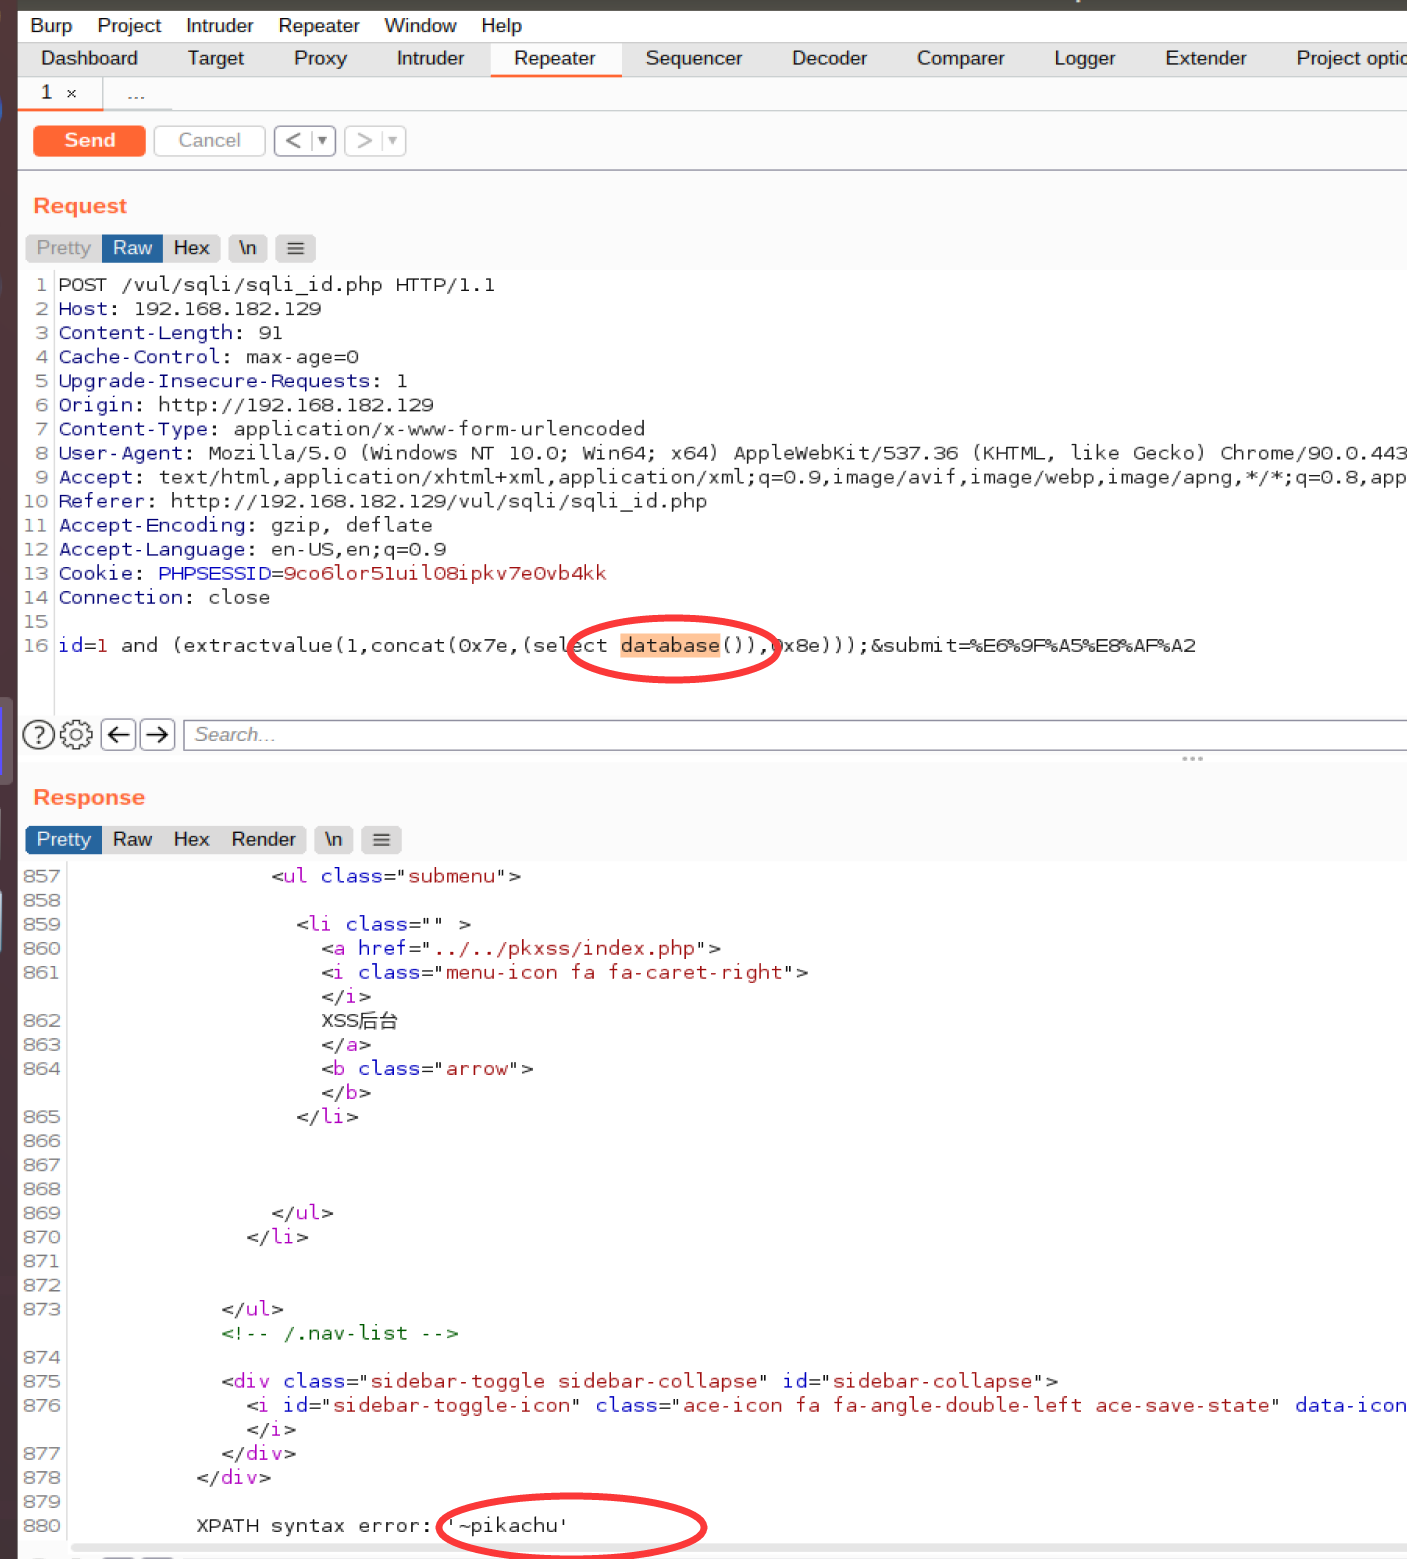
Task: Click the 'Accept-Encoding: gzip, deflate' header
Action: tap(245, 525)
